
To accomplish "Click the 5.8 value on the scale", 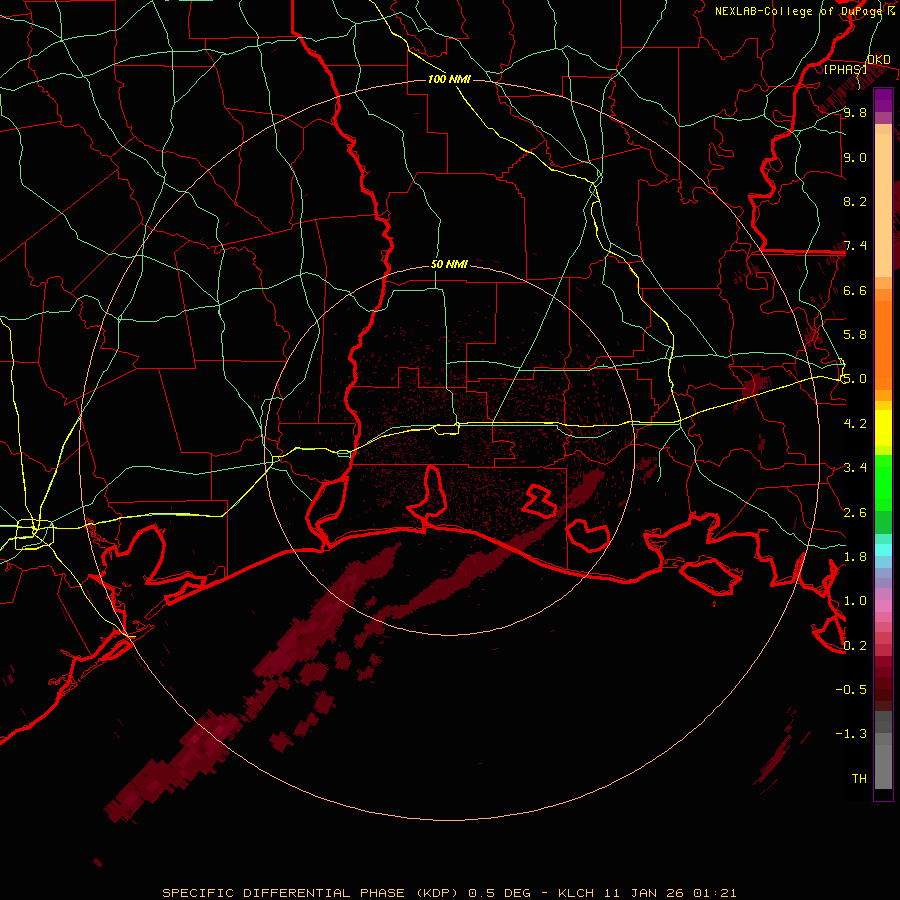I will pyautogui.click(x=855, y=335).
